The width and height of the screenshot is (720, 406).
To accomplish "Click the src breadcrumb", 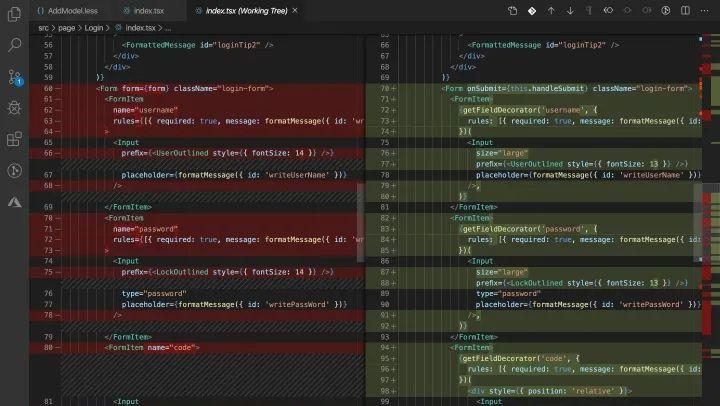I will pyautogui.click(x=43, y=28).
